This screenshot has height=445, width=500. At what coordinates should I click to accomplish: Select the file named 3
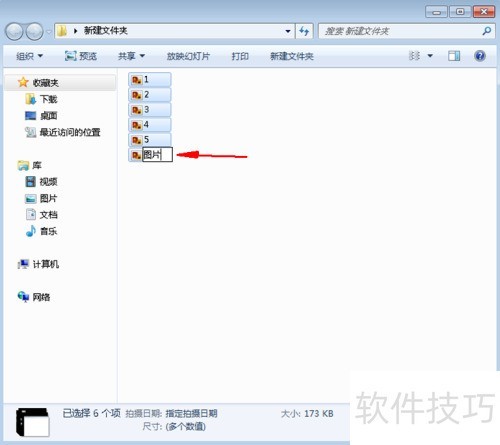(150, 110)
